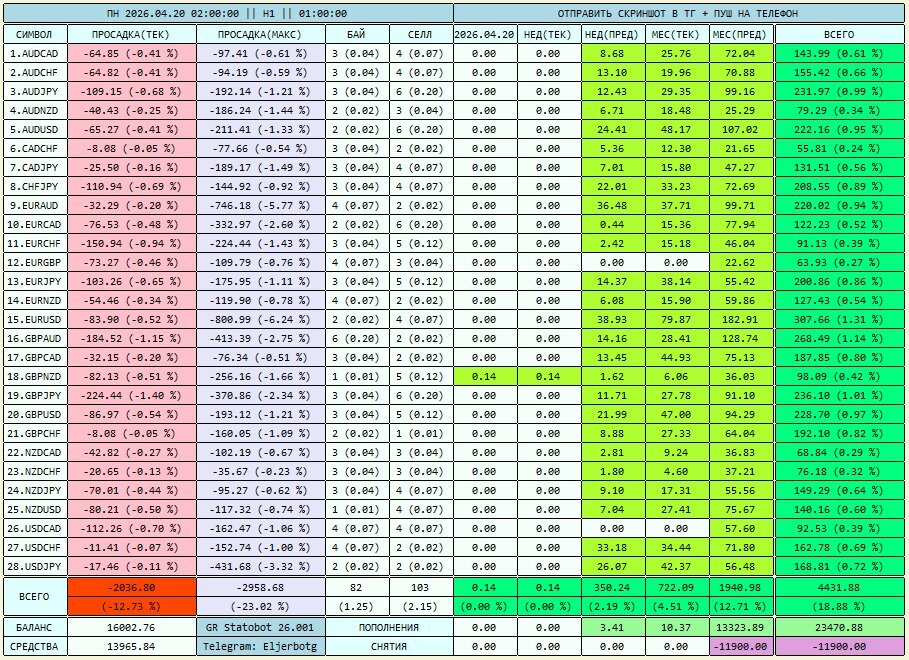The height and width of the screenshot is (660, 909).
Task: Click the previous week total 350.24
Action: click(612, 588)
